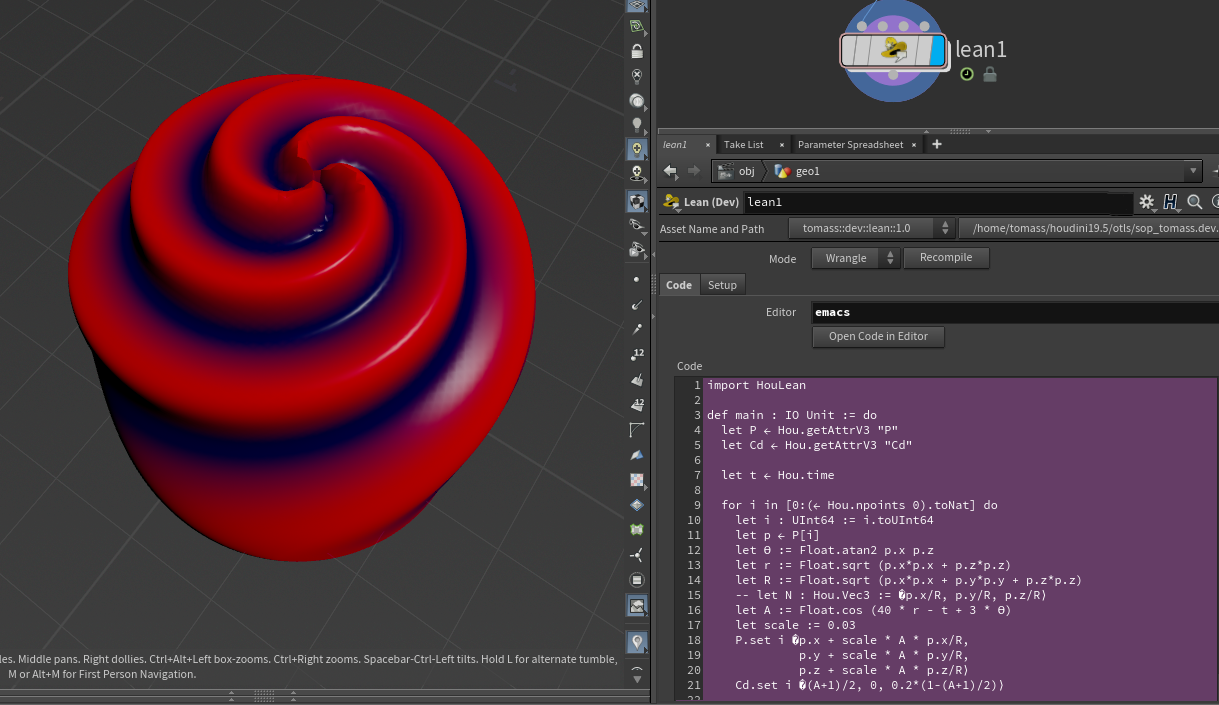The width and height of the screenshot is (1219, 705).
Task: Show primitive numbers icon with 12
Action: click(636, 405)
